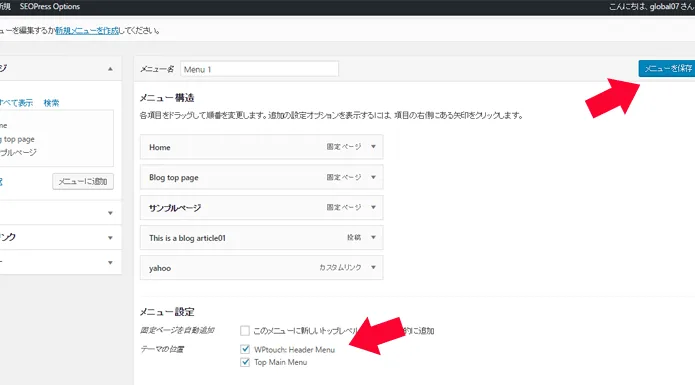This screenshot has width=695, height=385.
Task: Switch to the 検索 tab
Action: tap(51, 103)
